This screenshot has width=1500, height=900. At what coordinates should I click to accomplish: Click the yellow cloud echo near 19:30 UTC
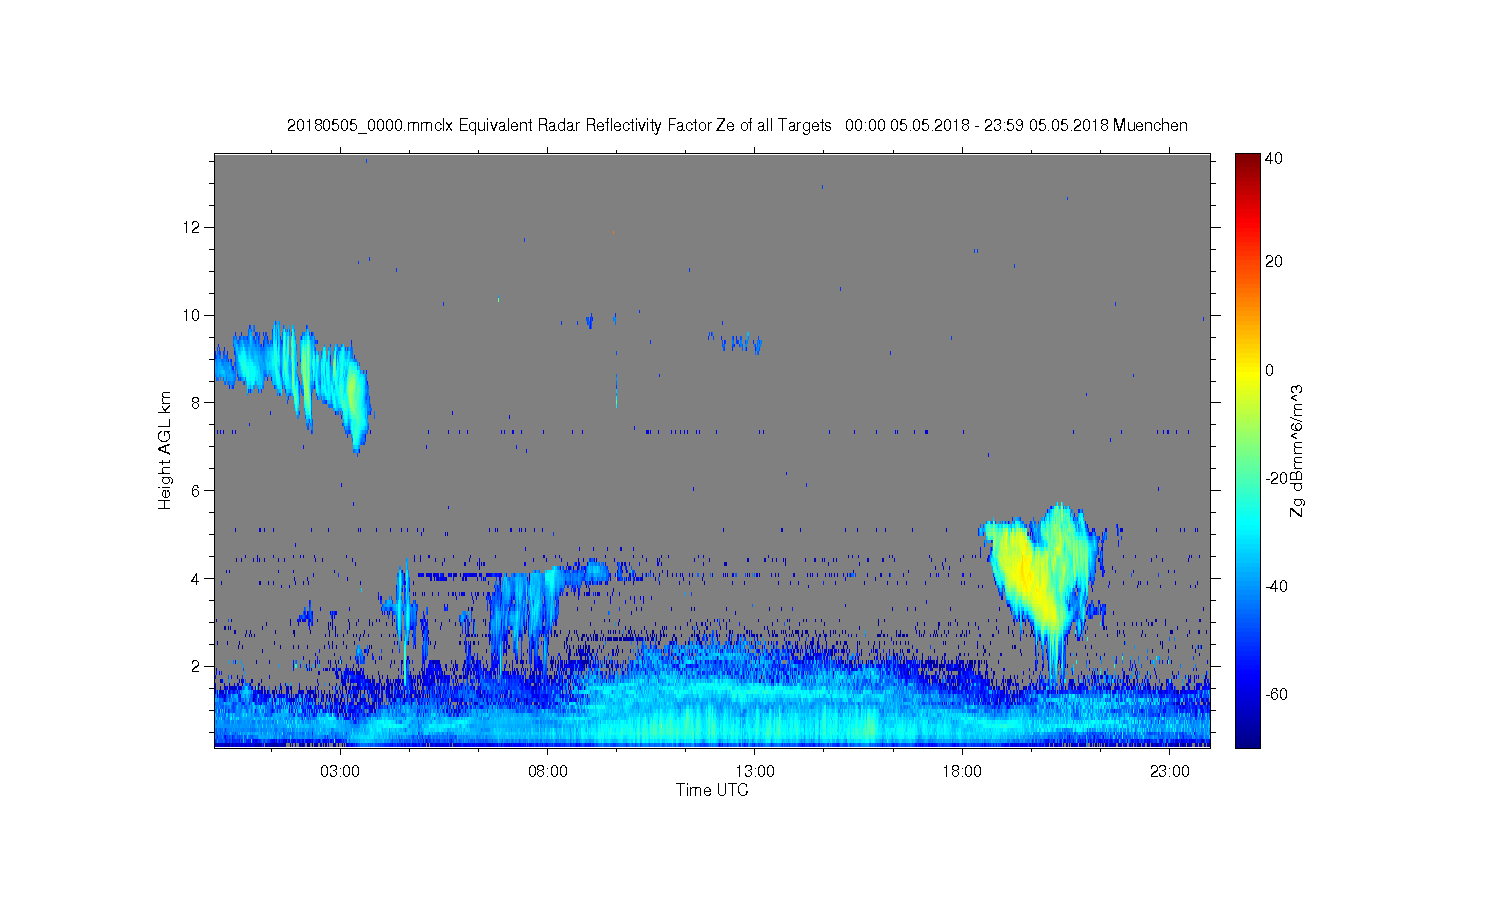[x=1040, y=575]
